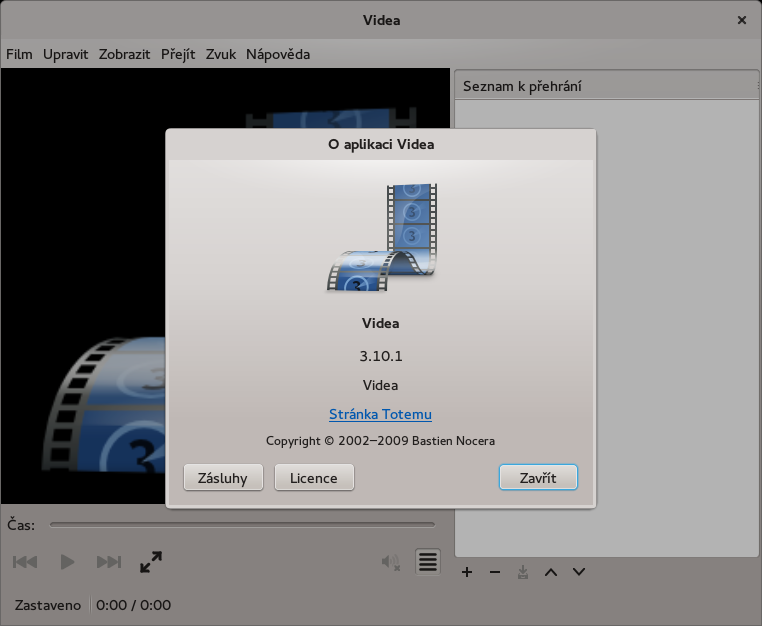Click the previous chapter/movie icon
Viewport: 762px width, 626px height.
[x=25, y=562]
